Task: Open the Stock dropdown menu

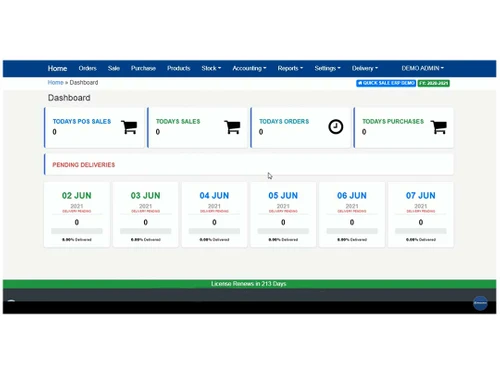Action: (211, 68)
